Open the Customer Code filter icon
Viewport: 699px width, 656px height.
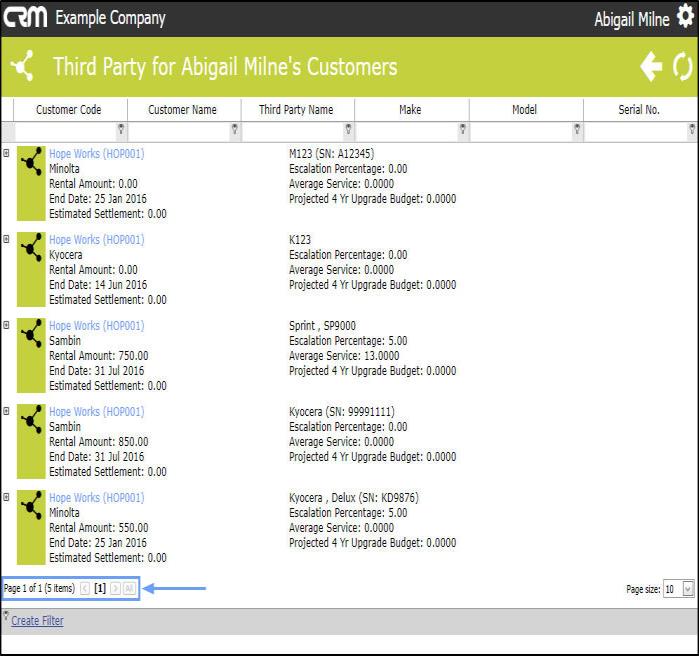point(121,130)
